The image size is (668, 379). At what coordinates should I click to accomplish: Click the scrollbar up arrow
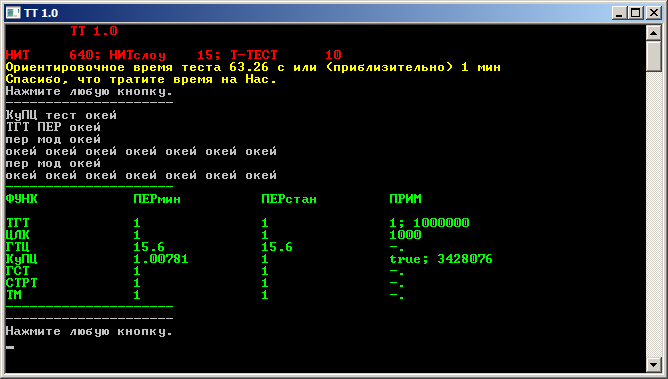coord(654,33)
